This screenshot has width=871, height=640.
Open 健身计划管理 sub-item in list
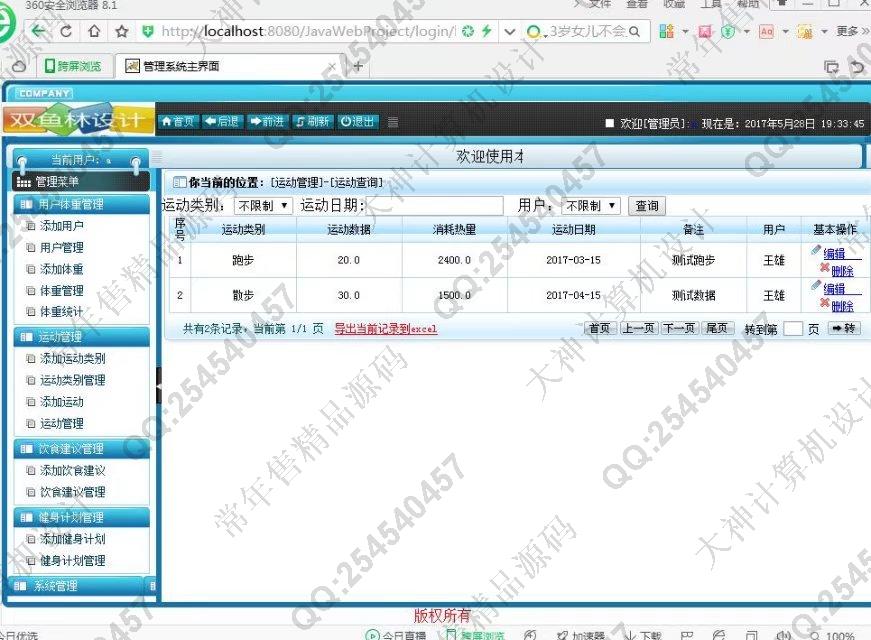click(72, 561)
